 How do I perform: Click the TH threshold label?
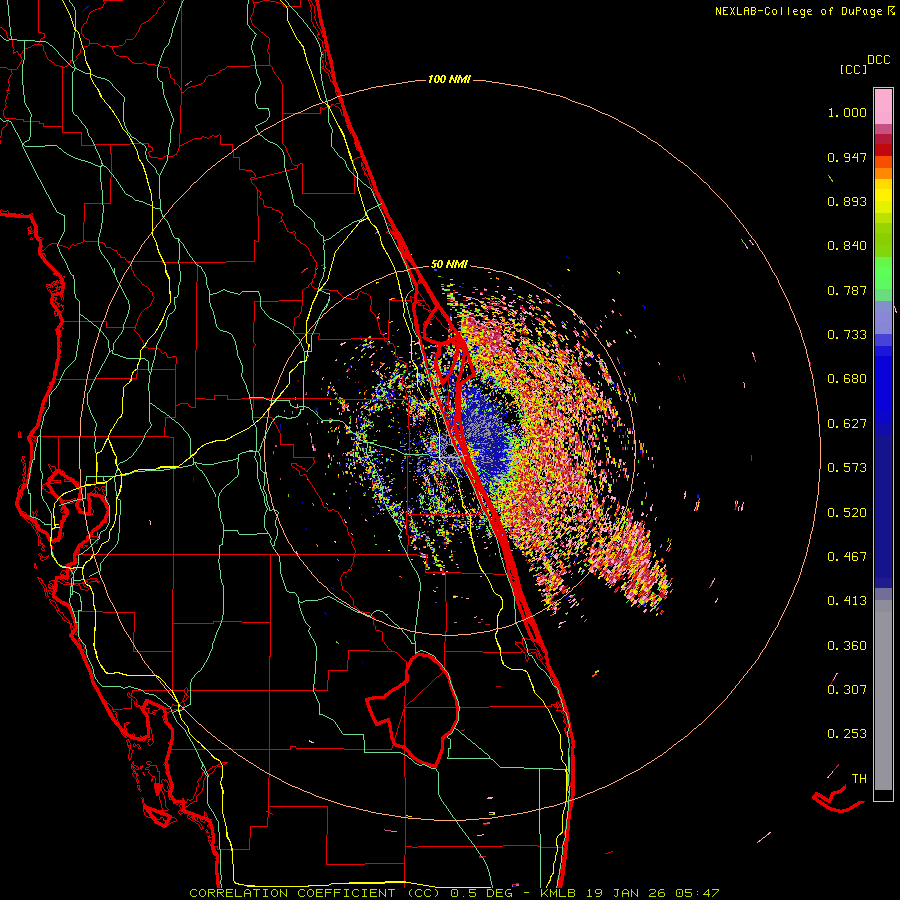[x=859, y=778]
